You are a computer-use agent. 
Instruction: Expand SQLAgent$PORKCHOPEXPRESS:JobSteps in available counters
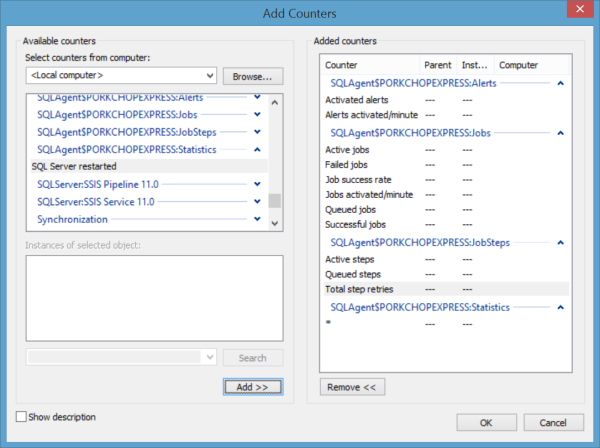[x=257, y=132]
